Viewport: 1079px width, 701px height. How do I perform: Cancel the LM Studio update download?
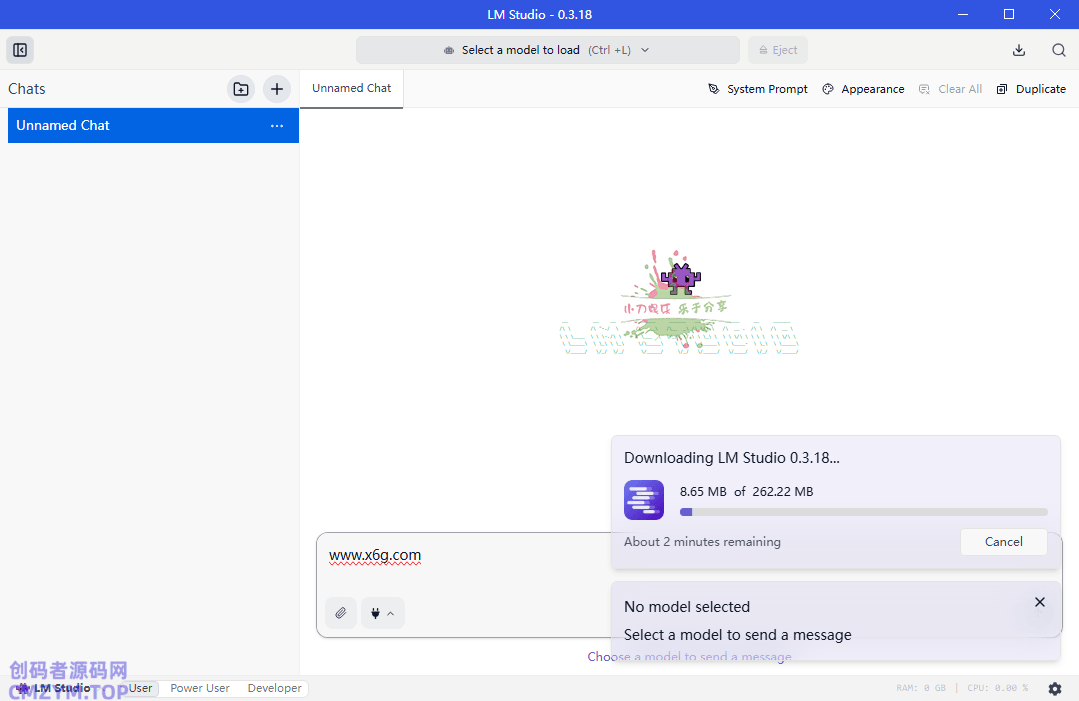(1003, 542)
